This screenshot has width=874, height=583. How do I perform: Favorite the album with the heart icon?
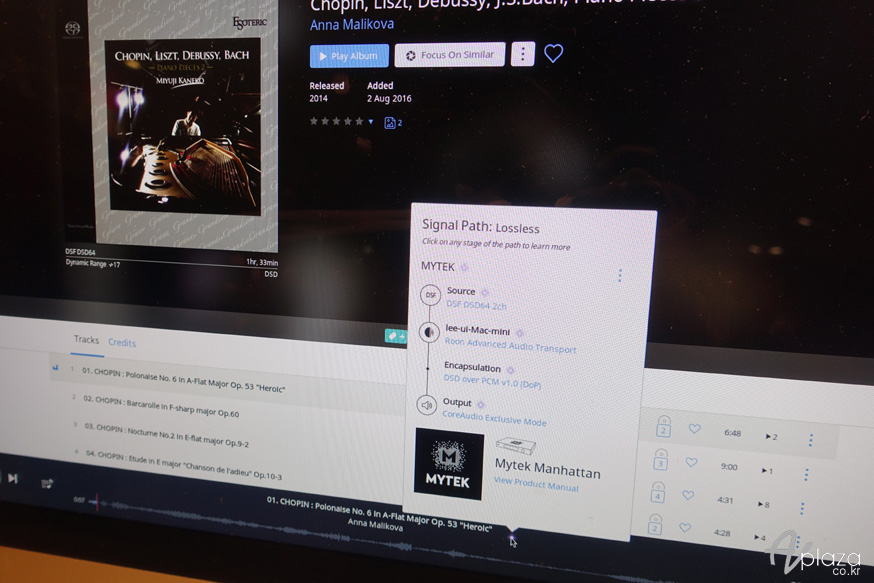click(553, 54)
